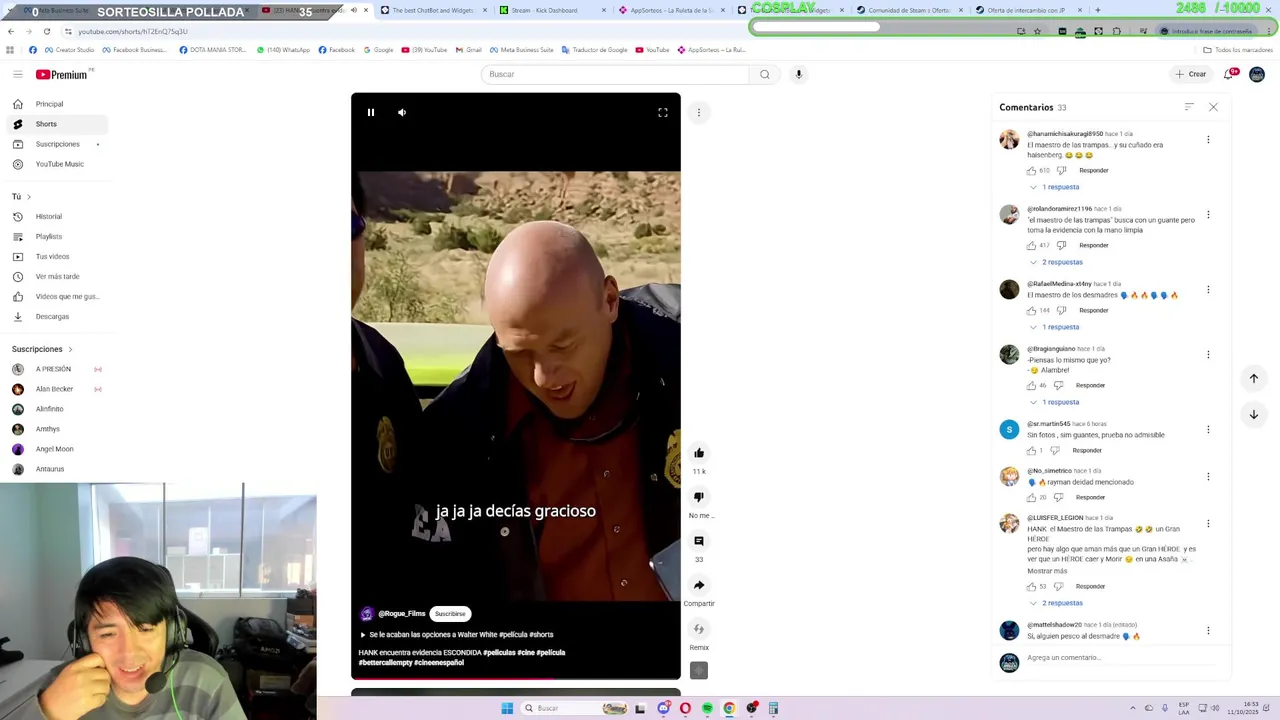The width and height of the screenshot is (1280, 720).
Task: Pause the Shorts video
Action: pos(371,113)
